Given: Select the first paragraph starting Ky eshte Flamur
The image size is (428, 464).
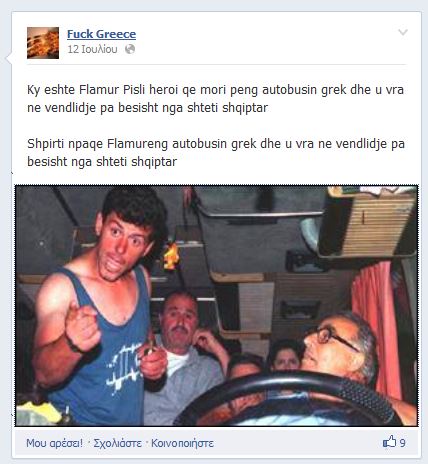Looking at the screenshot, I should pyautogui.click(x=215, y=99).
